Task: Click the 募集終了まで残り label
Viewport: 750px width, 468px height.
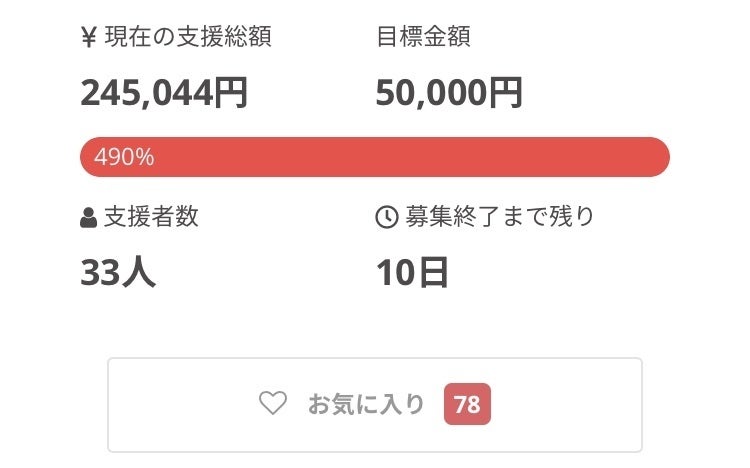Action: click(x=499, y=217)
